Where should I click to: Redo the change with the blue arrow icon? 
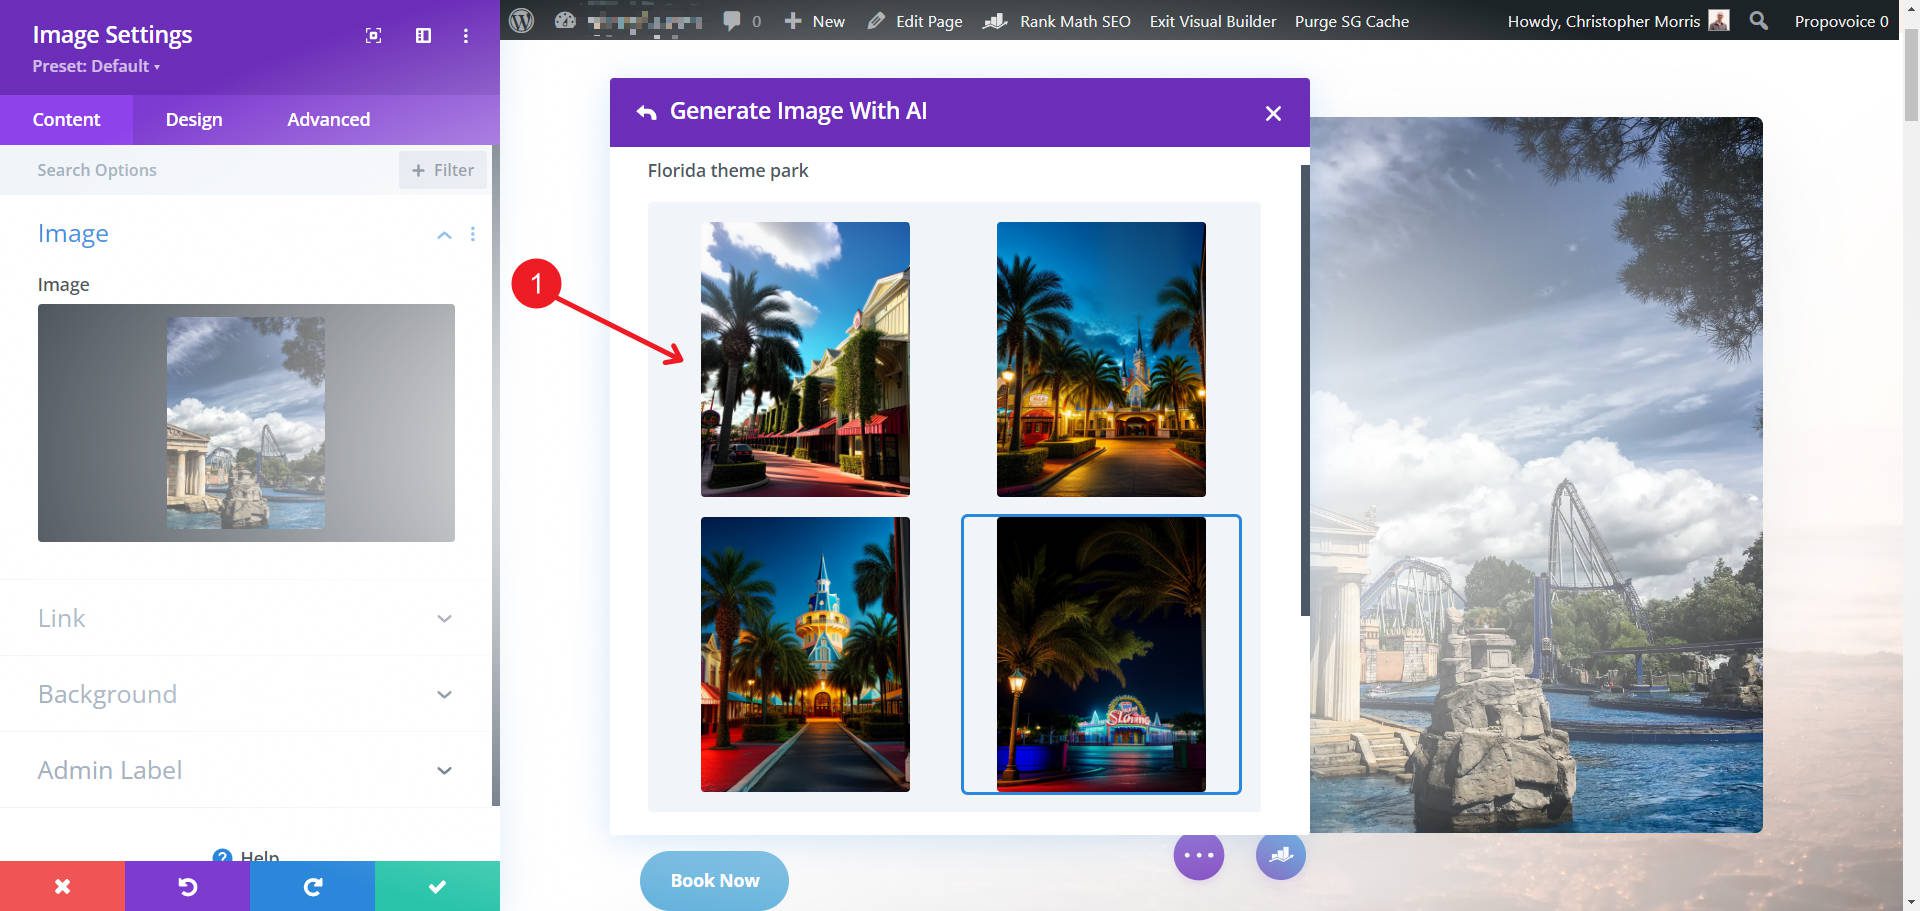(312, 885)
